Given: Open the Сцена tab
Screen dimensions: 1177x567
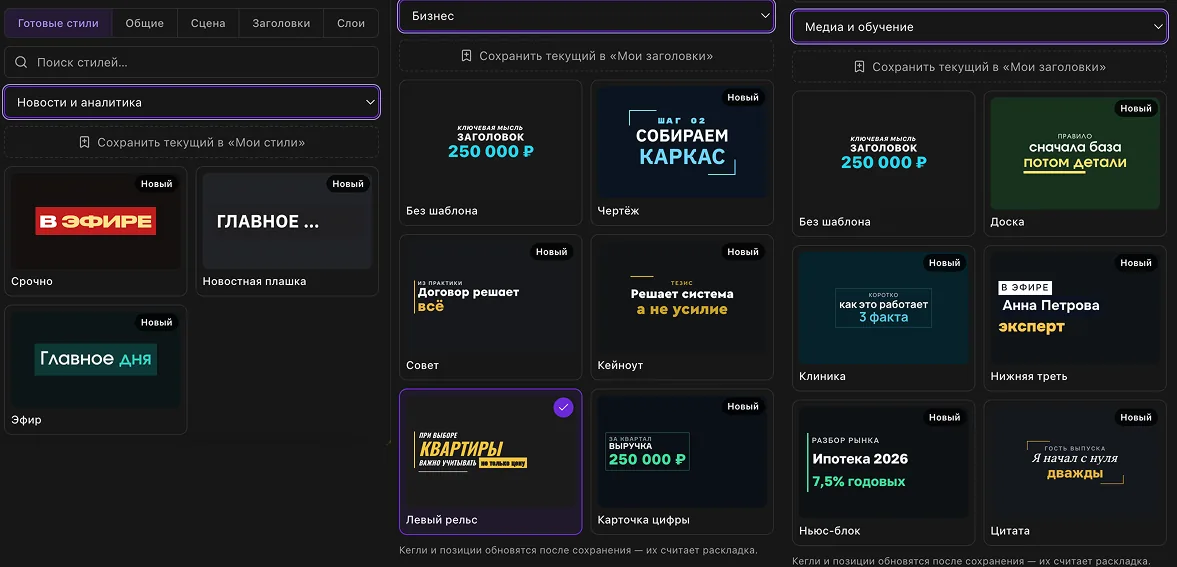Looking at the screenshot, I should click(x=208, y=23).
